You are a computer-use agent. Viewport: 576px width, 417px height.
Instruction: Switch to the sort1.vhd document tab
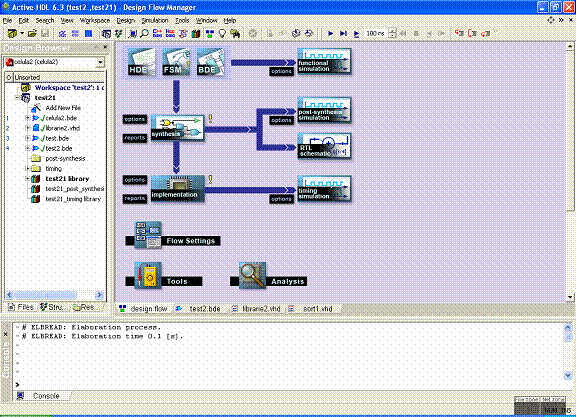tap(311, 309)
